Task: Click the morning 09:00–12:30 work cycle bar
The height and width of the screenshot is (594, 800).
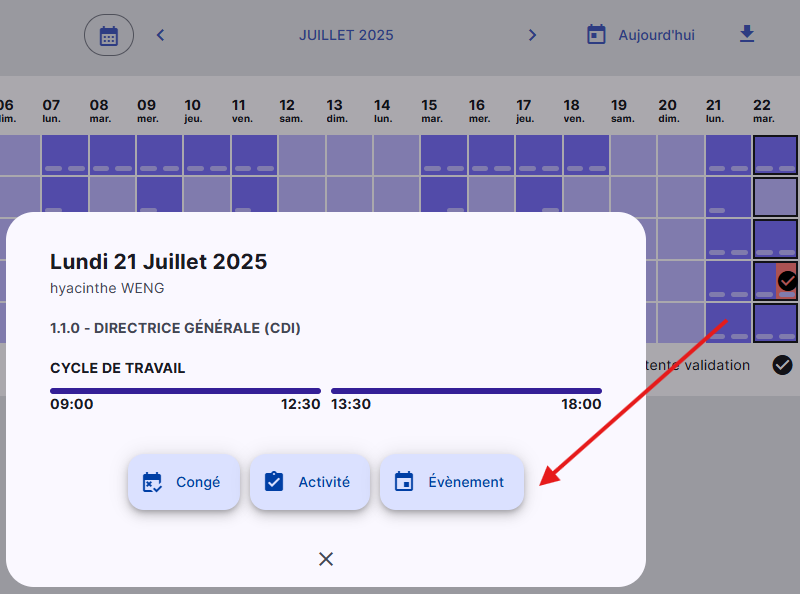Action: click(185, 391)
